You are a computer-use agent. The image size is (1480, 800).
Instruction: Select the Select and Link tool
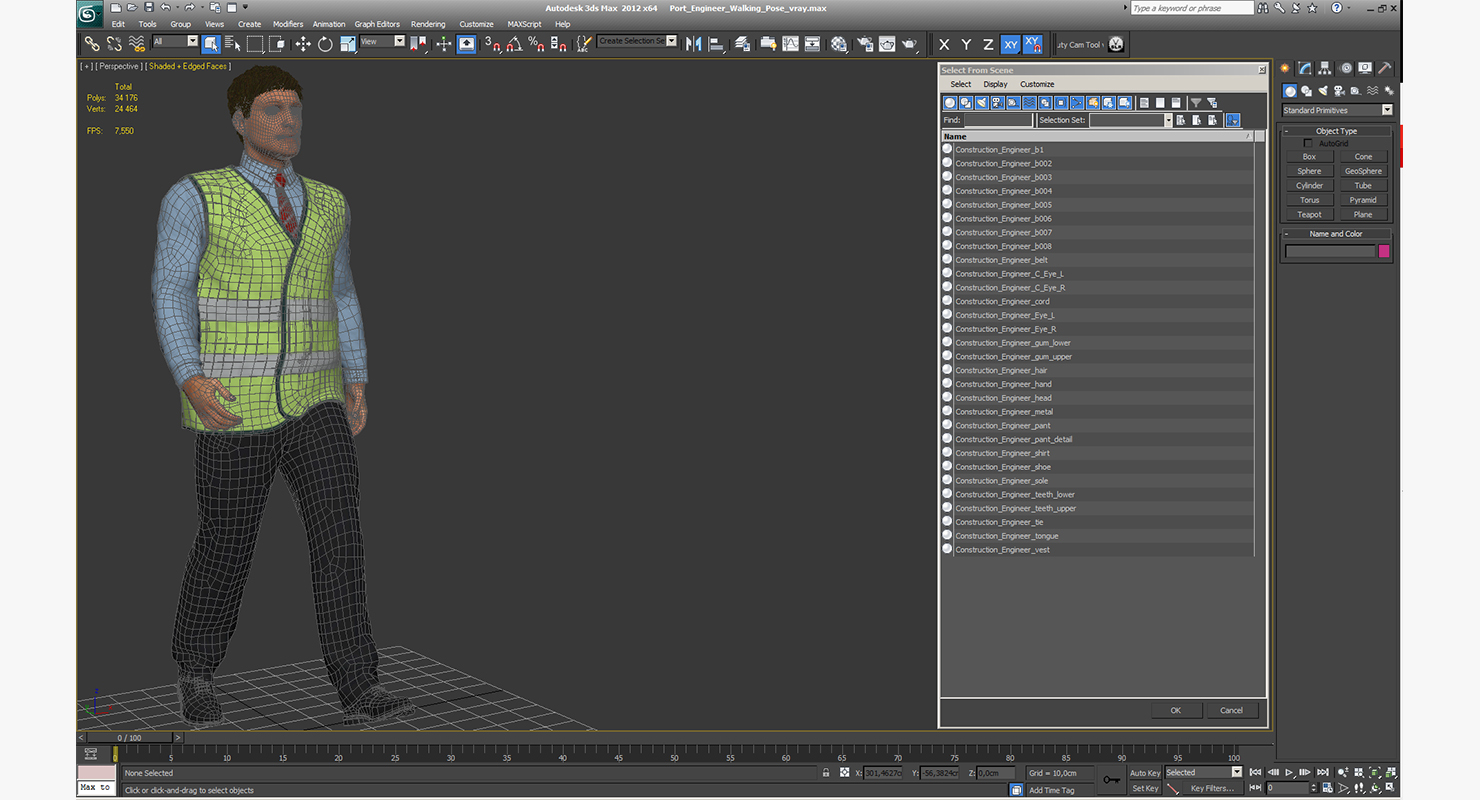(x=92, y=44)
